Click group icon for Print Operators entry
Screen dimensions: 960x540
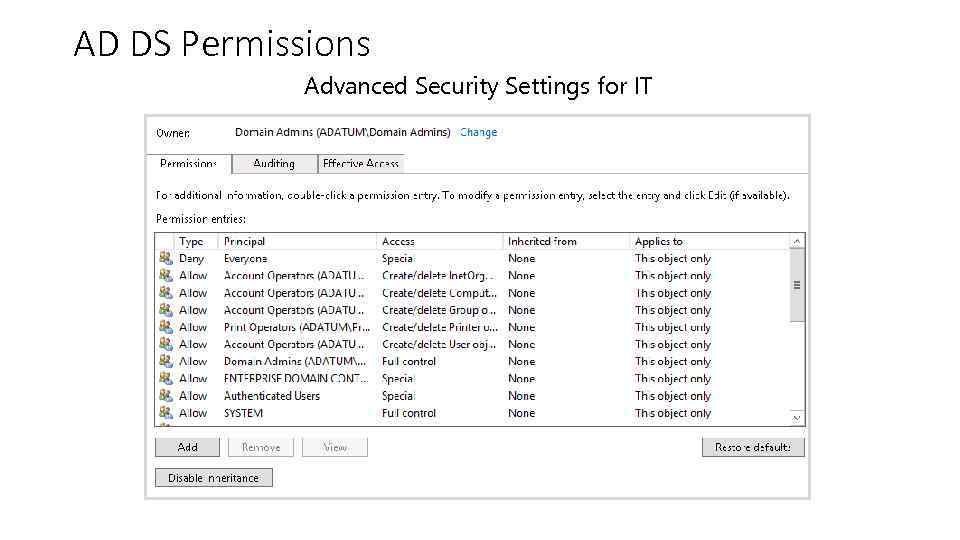(166, 327)
